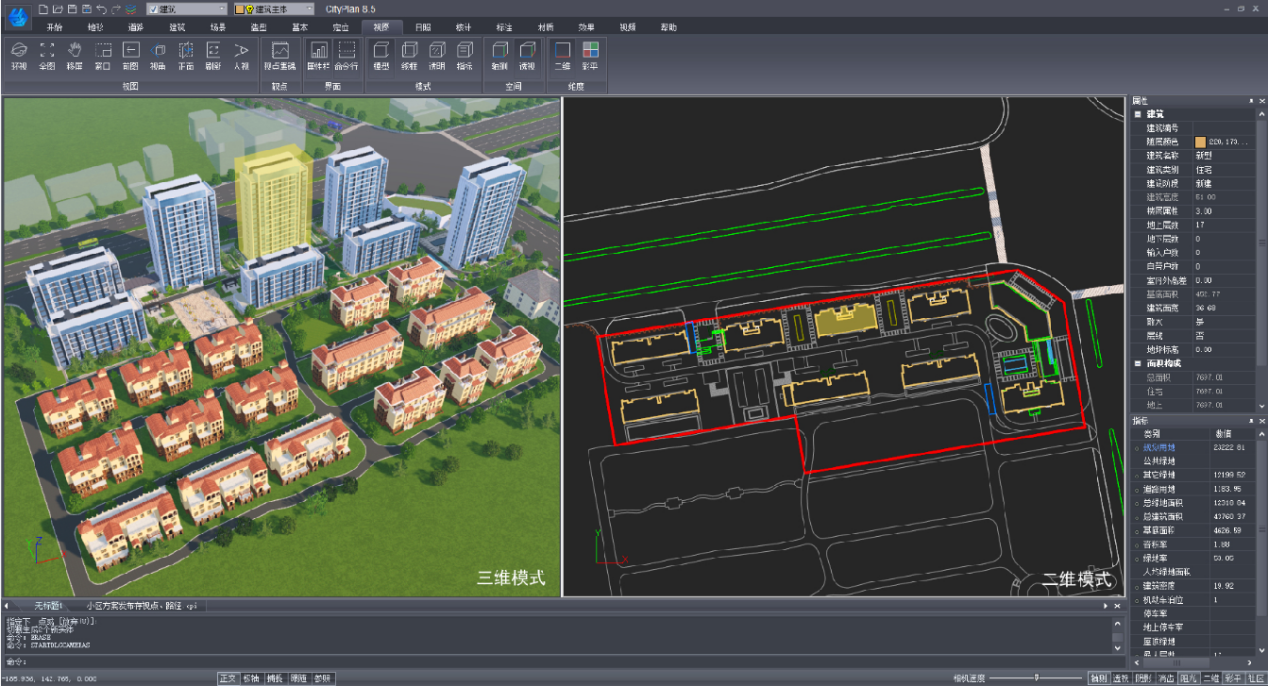Click the 捕捉 snap button
This screenshot has width=1268, height=686.
[x=275, y=679]
